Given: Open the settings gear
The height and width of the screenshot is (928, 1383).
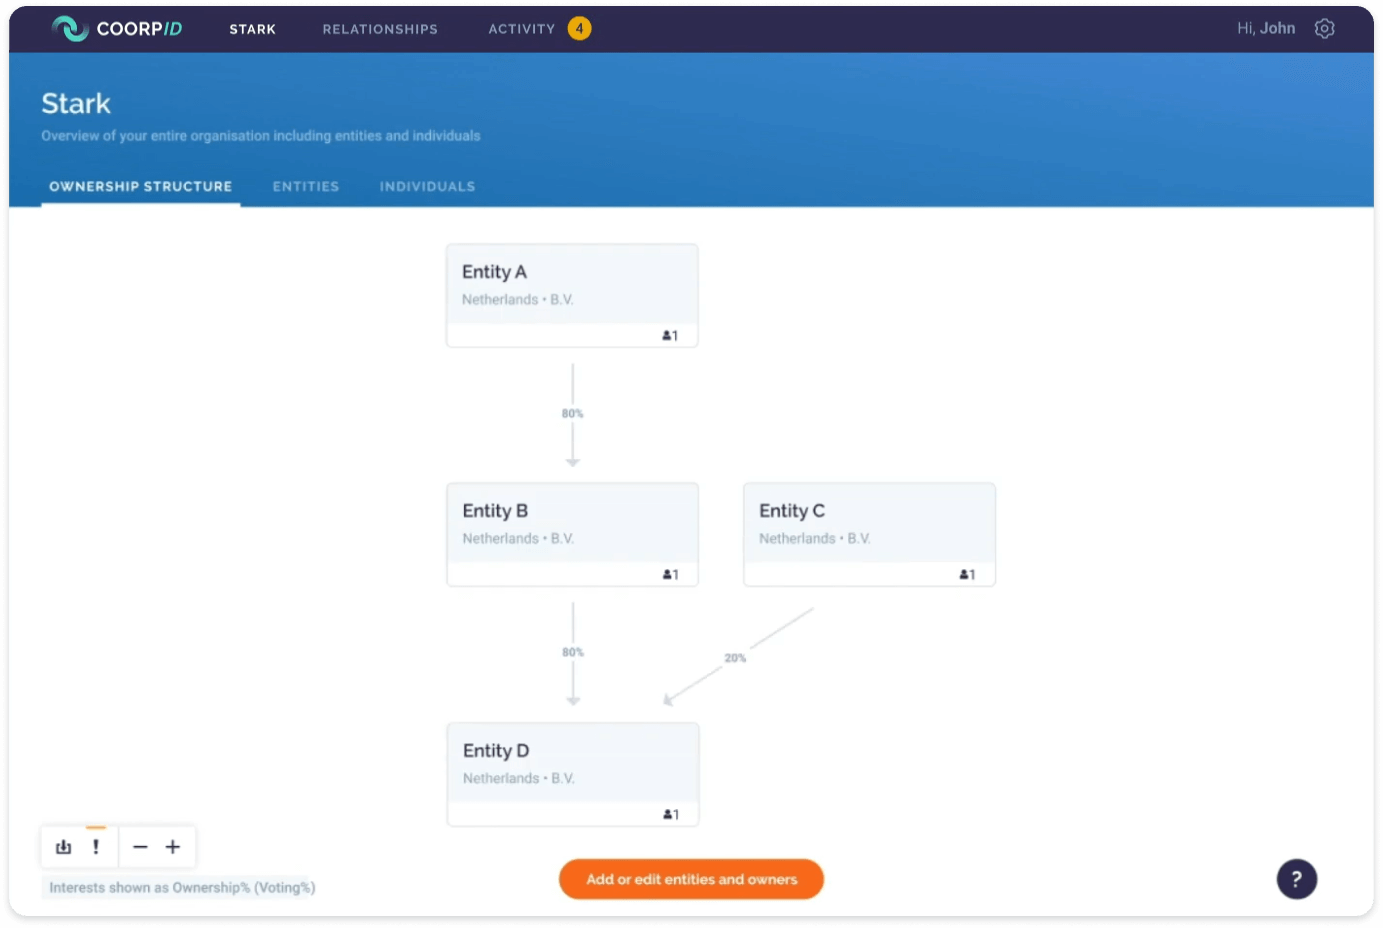Looking at the screenshot, I should (1324, 28).
